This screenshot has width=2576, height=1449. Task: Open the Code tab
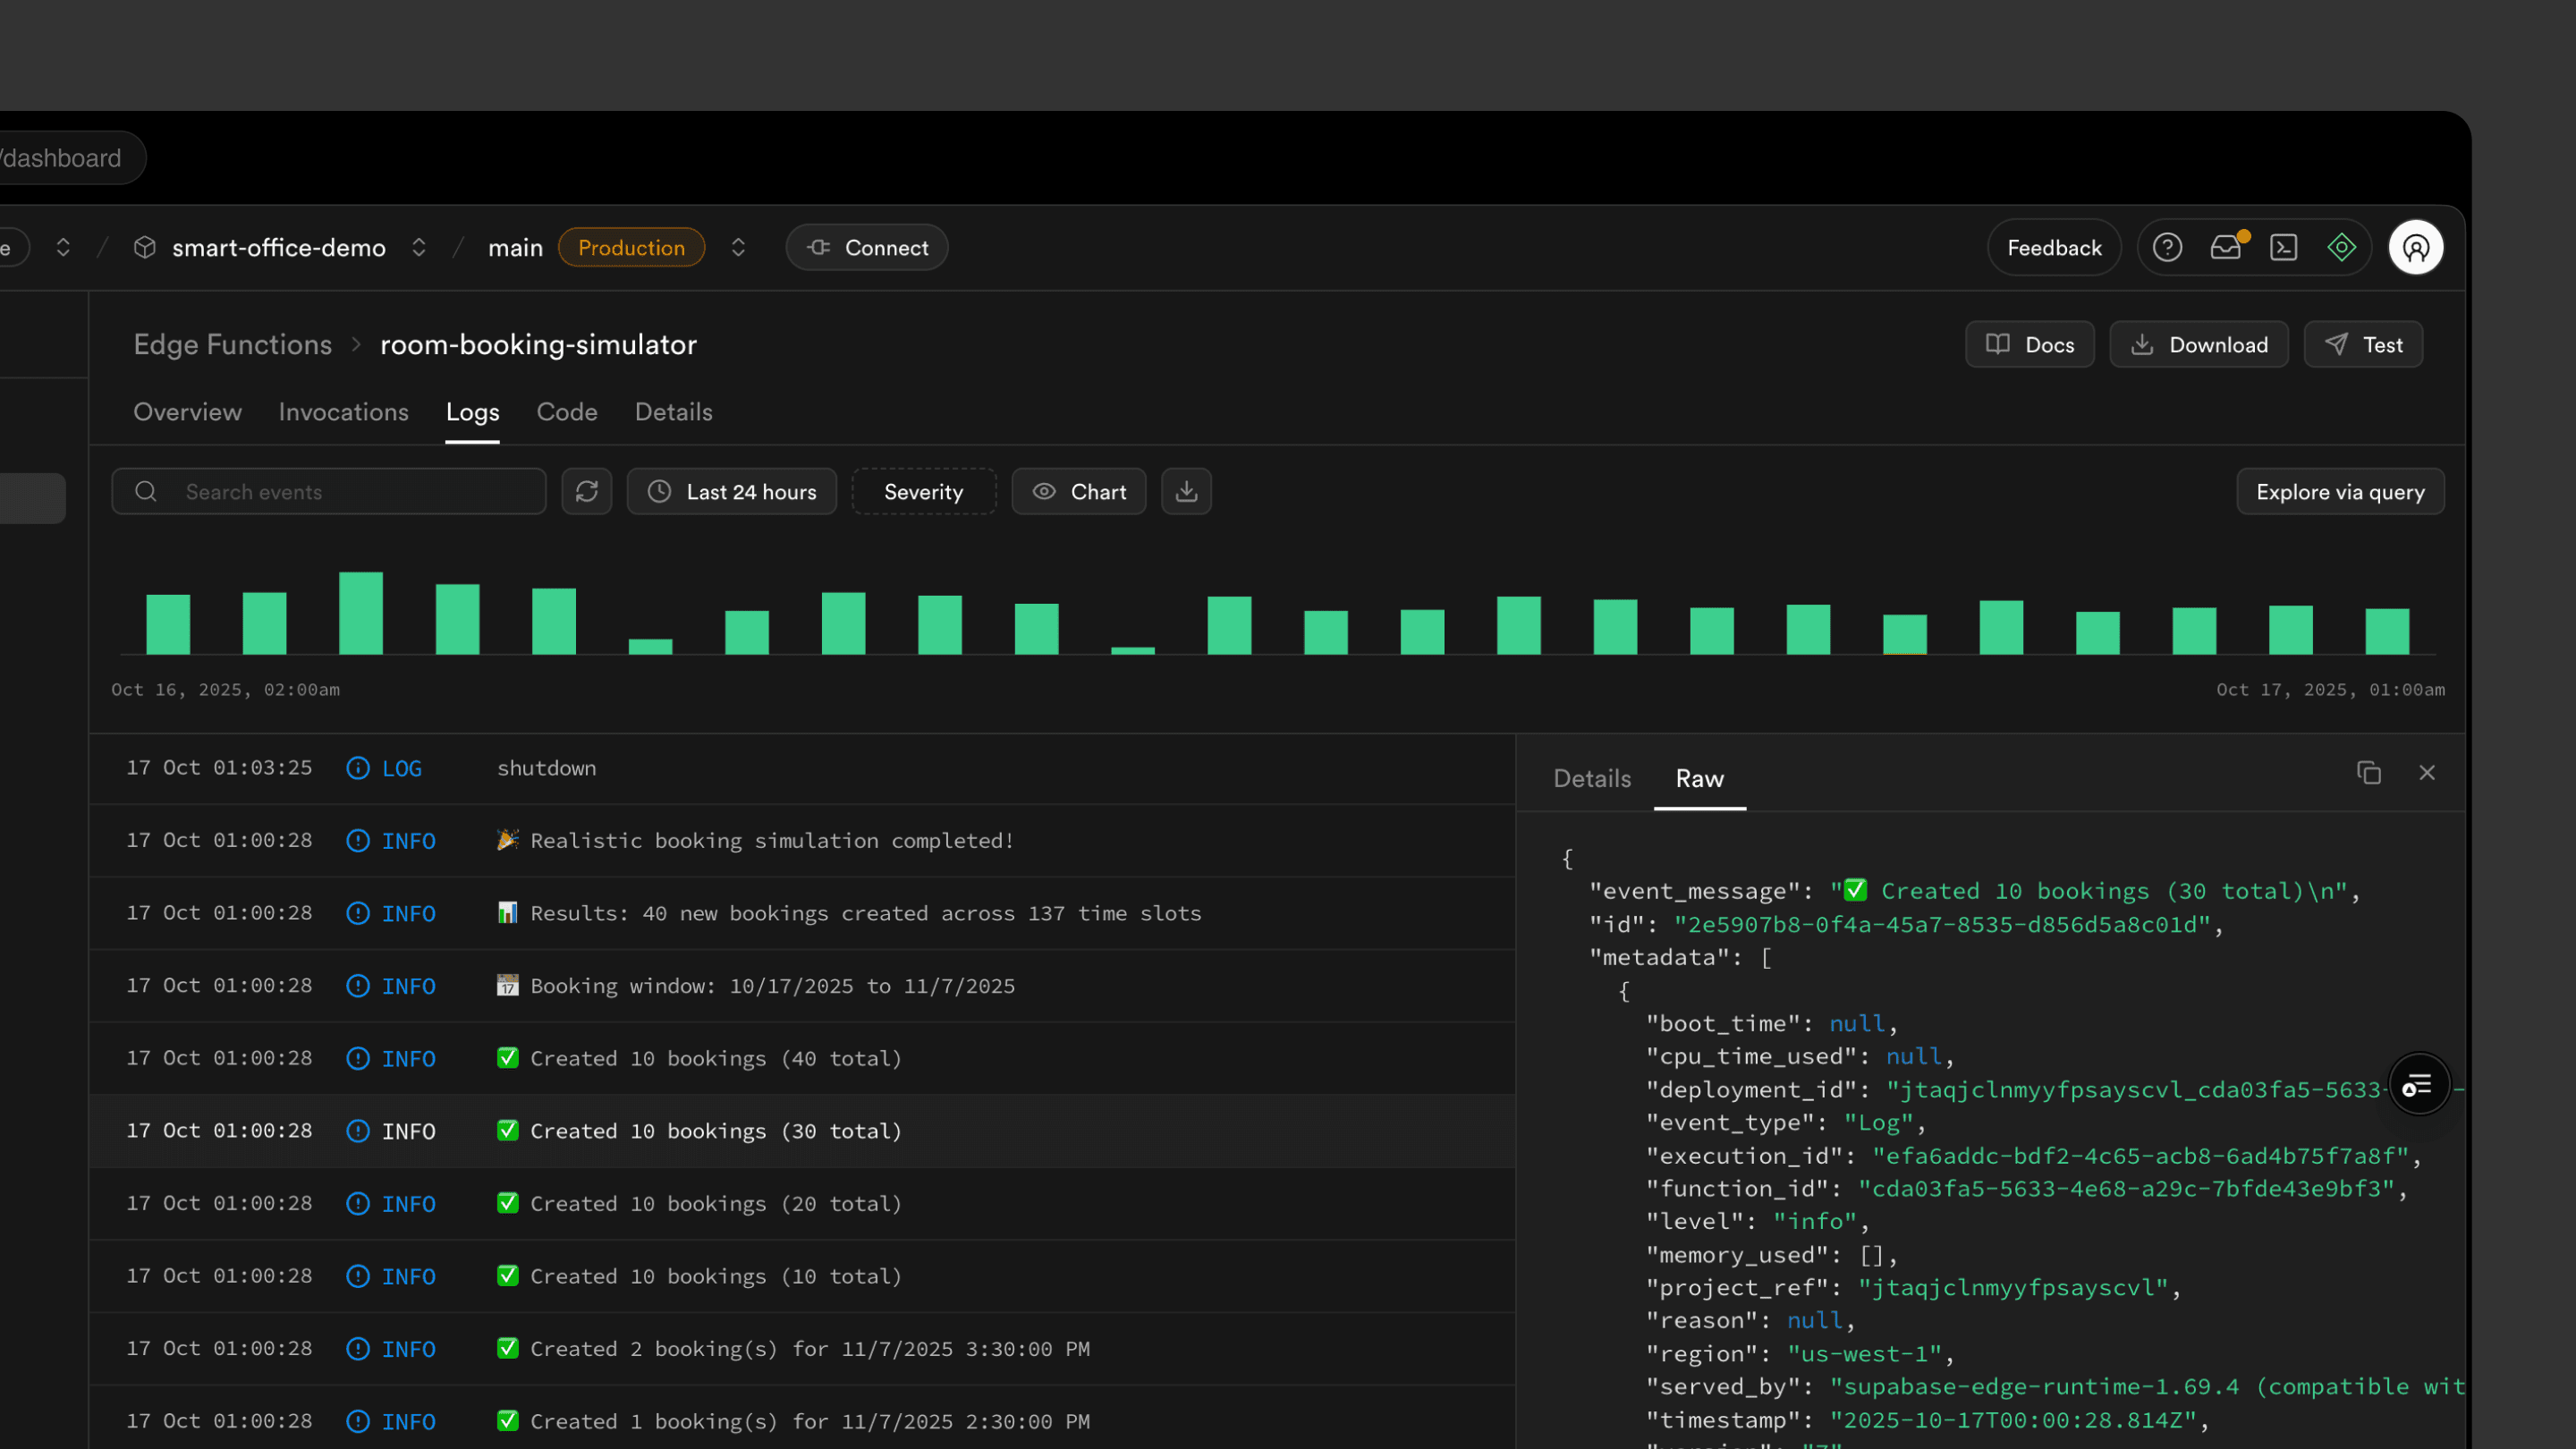point(567,412)
